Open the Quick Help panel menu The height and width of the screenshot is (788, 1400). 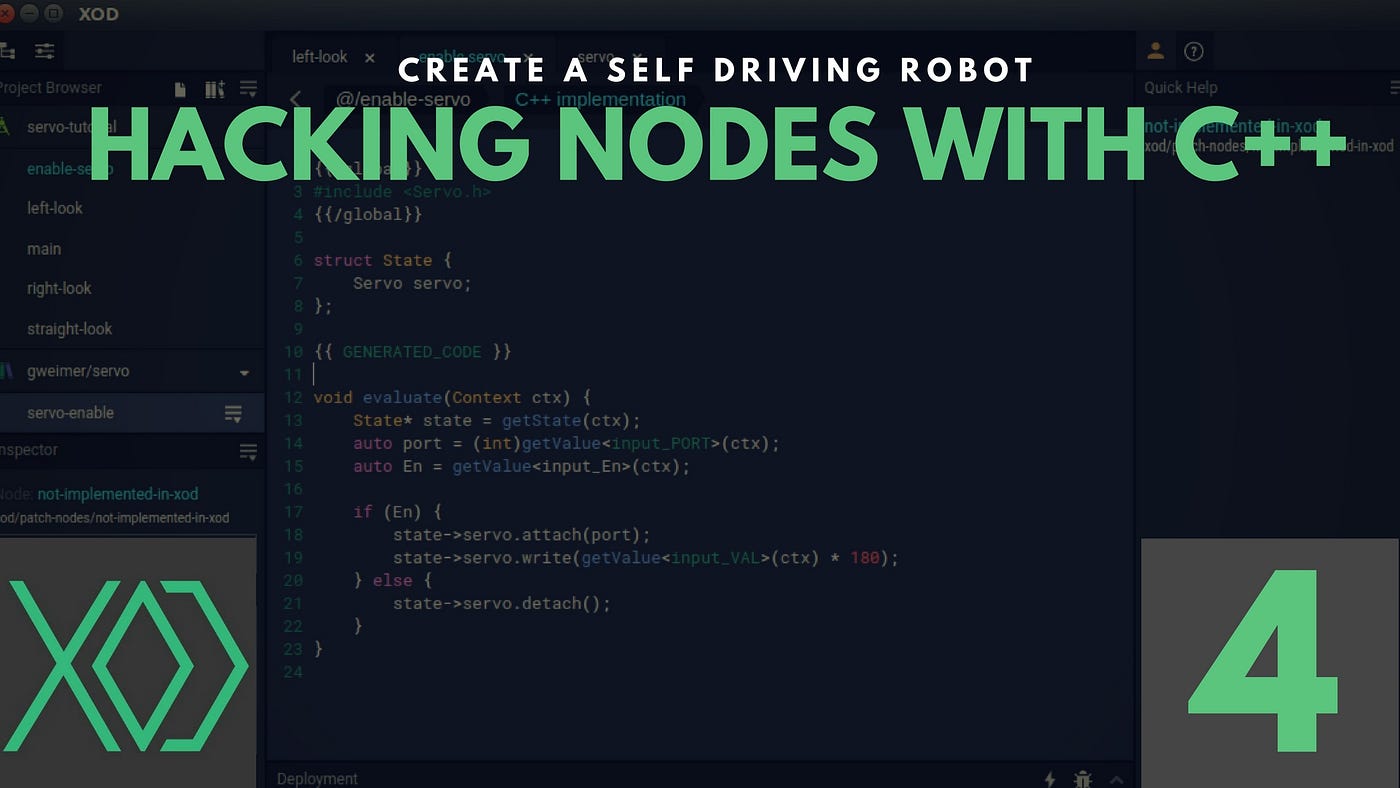(1394, 88)
